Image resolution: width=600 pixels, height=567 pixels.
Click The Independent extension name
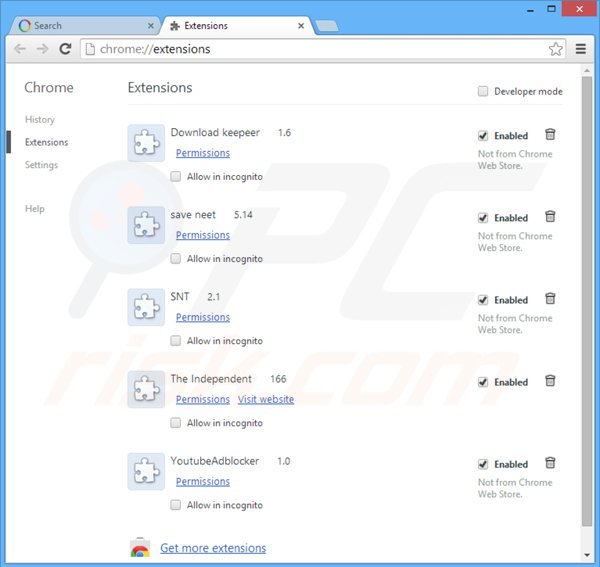(x=211, y=379)
